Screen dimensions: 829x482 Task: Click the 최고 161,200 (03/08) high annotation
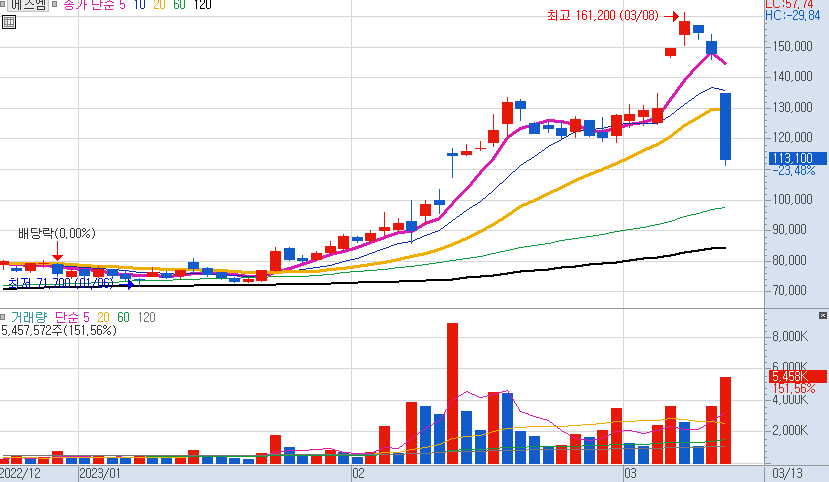pos(603,16)
